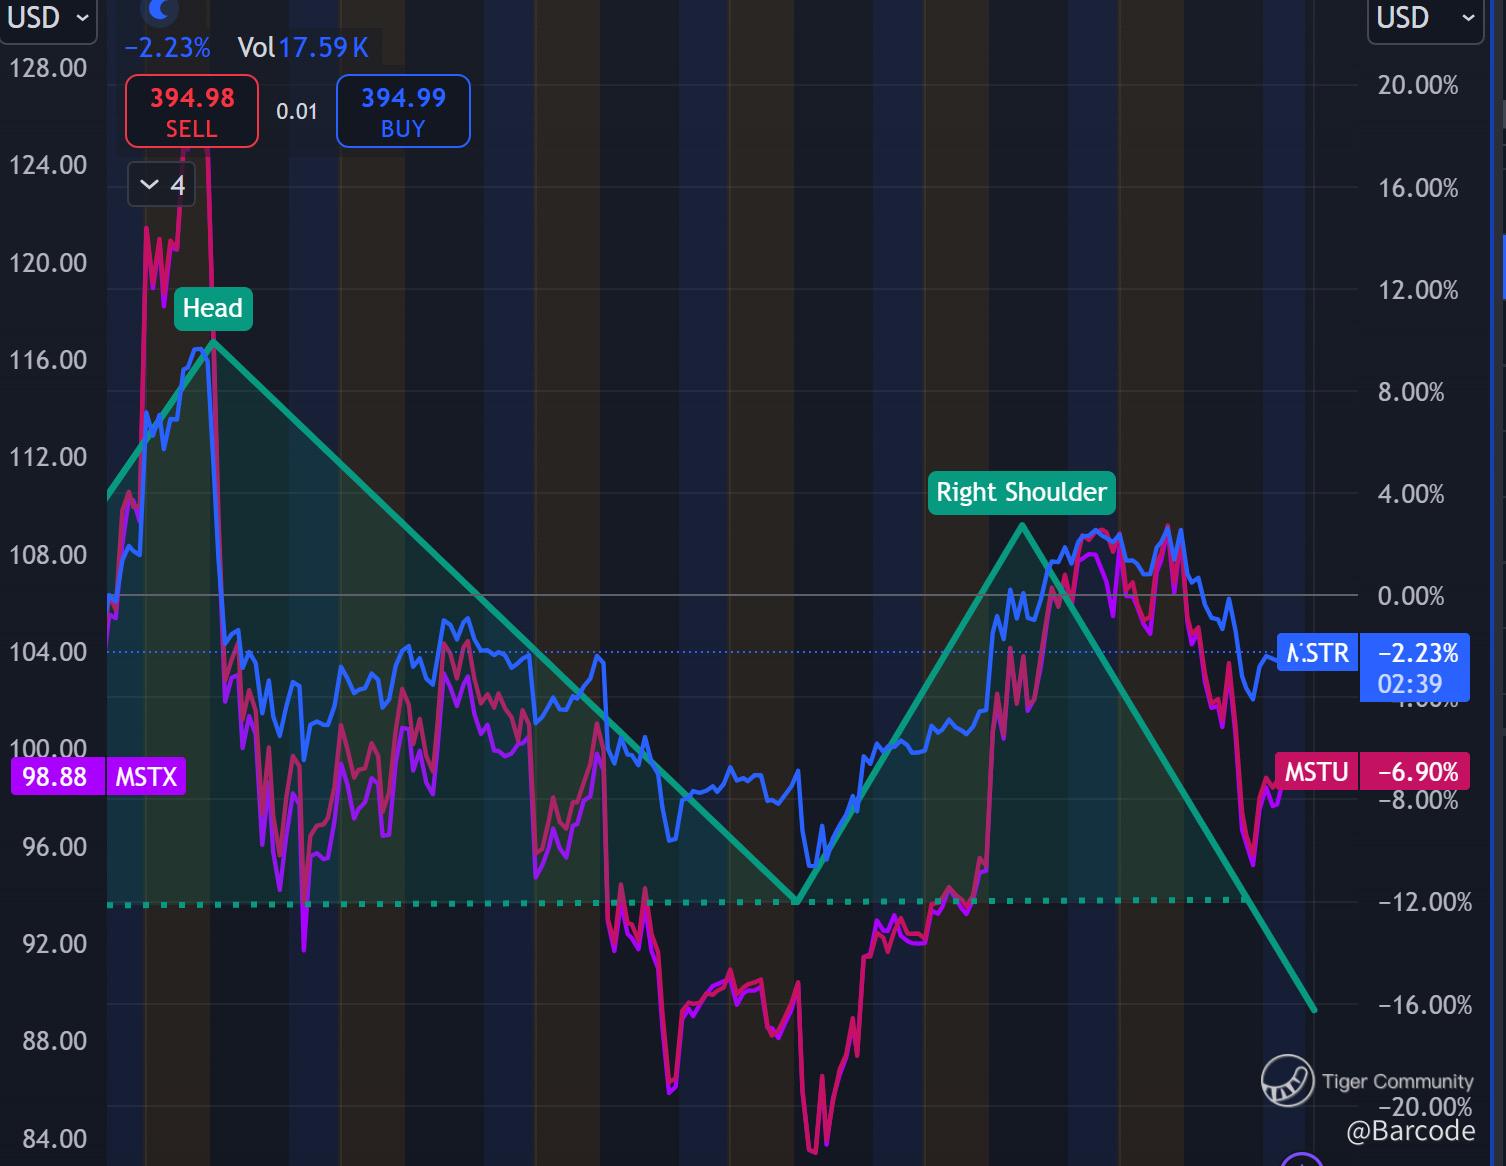The image size is (1506, 1166).
Task: Click the 112.00 price axis label
Action: point(48,457)
